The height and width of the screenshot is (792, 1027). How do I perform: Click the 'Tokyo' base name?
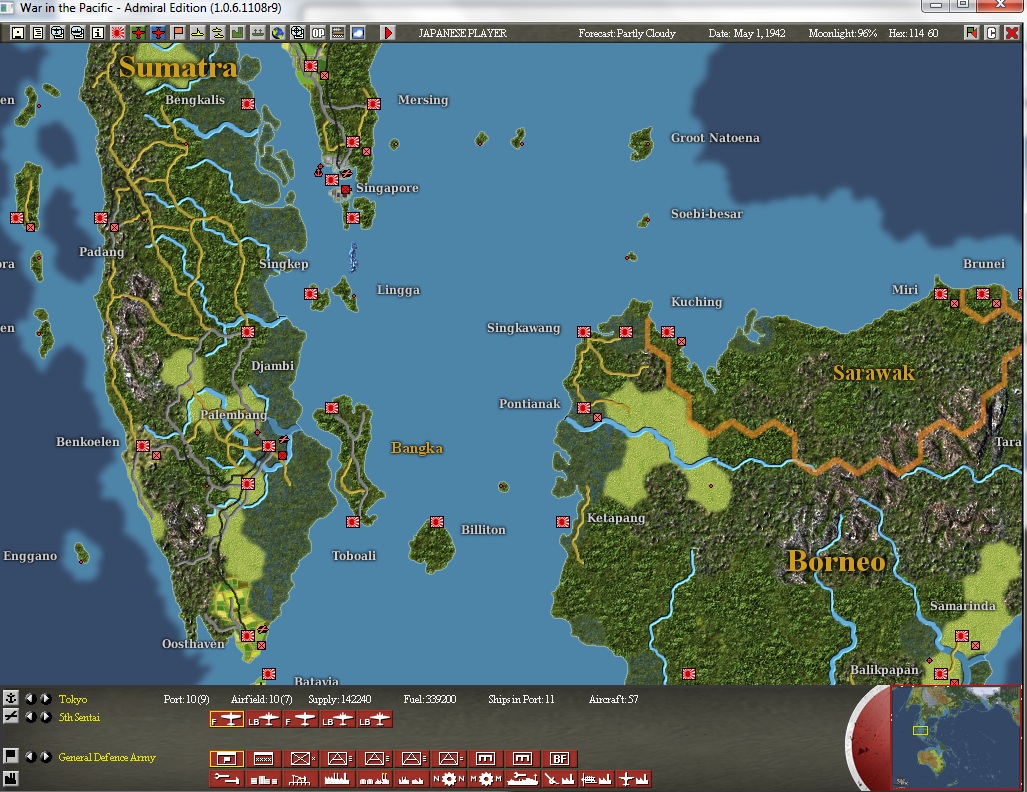pos(73,699)
